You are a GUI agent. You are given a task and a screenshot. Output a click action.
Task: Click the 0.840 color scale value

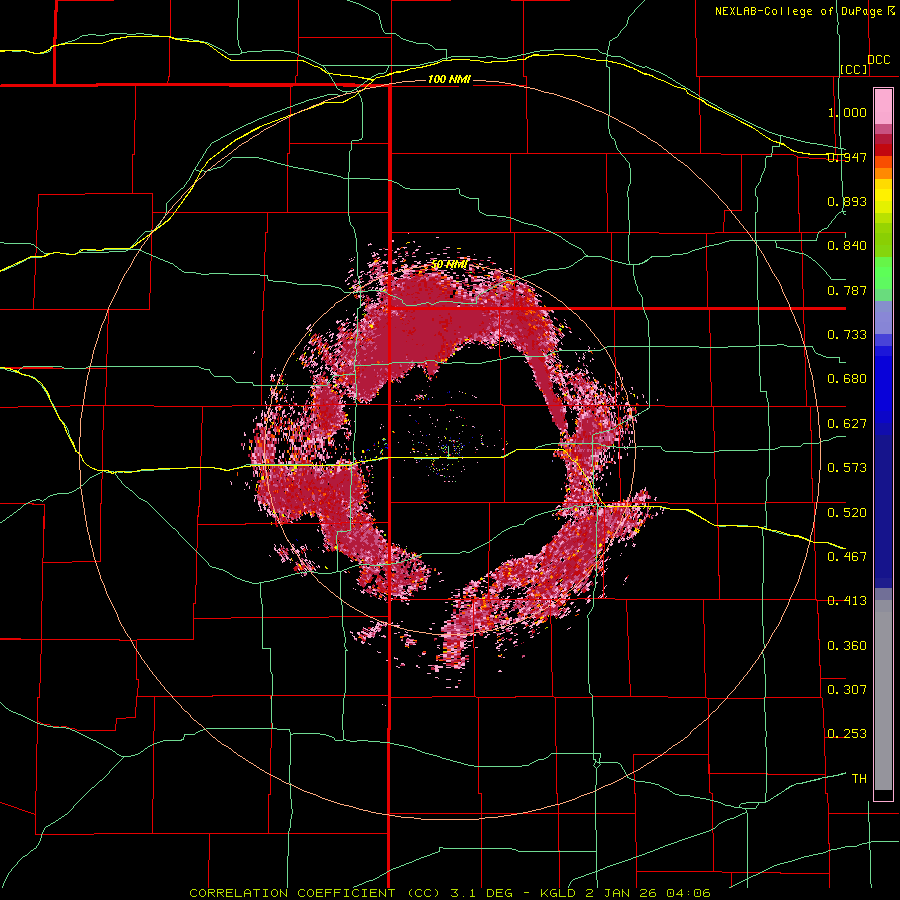[x=847, y=246]
